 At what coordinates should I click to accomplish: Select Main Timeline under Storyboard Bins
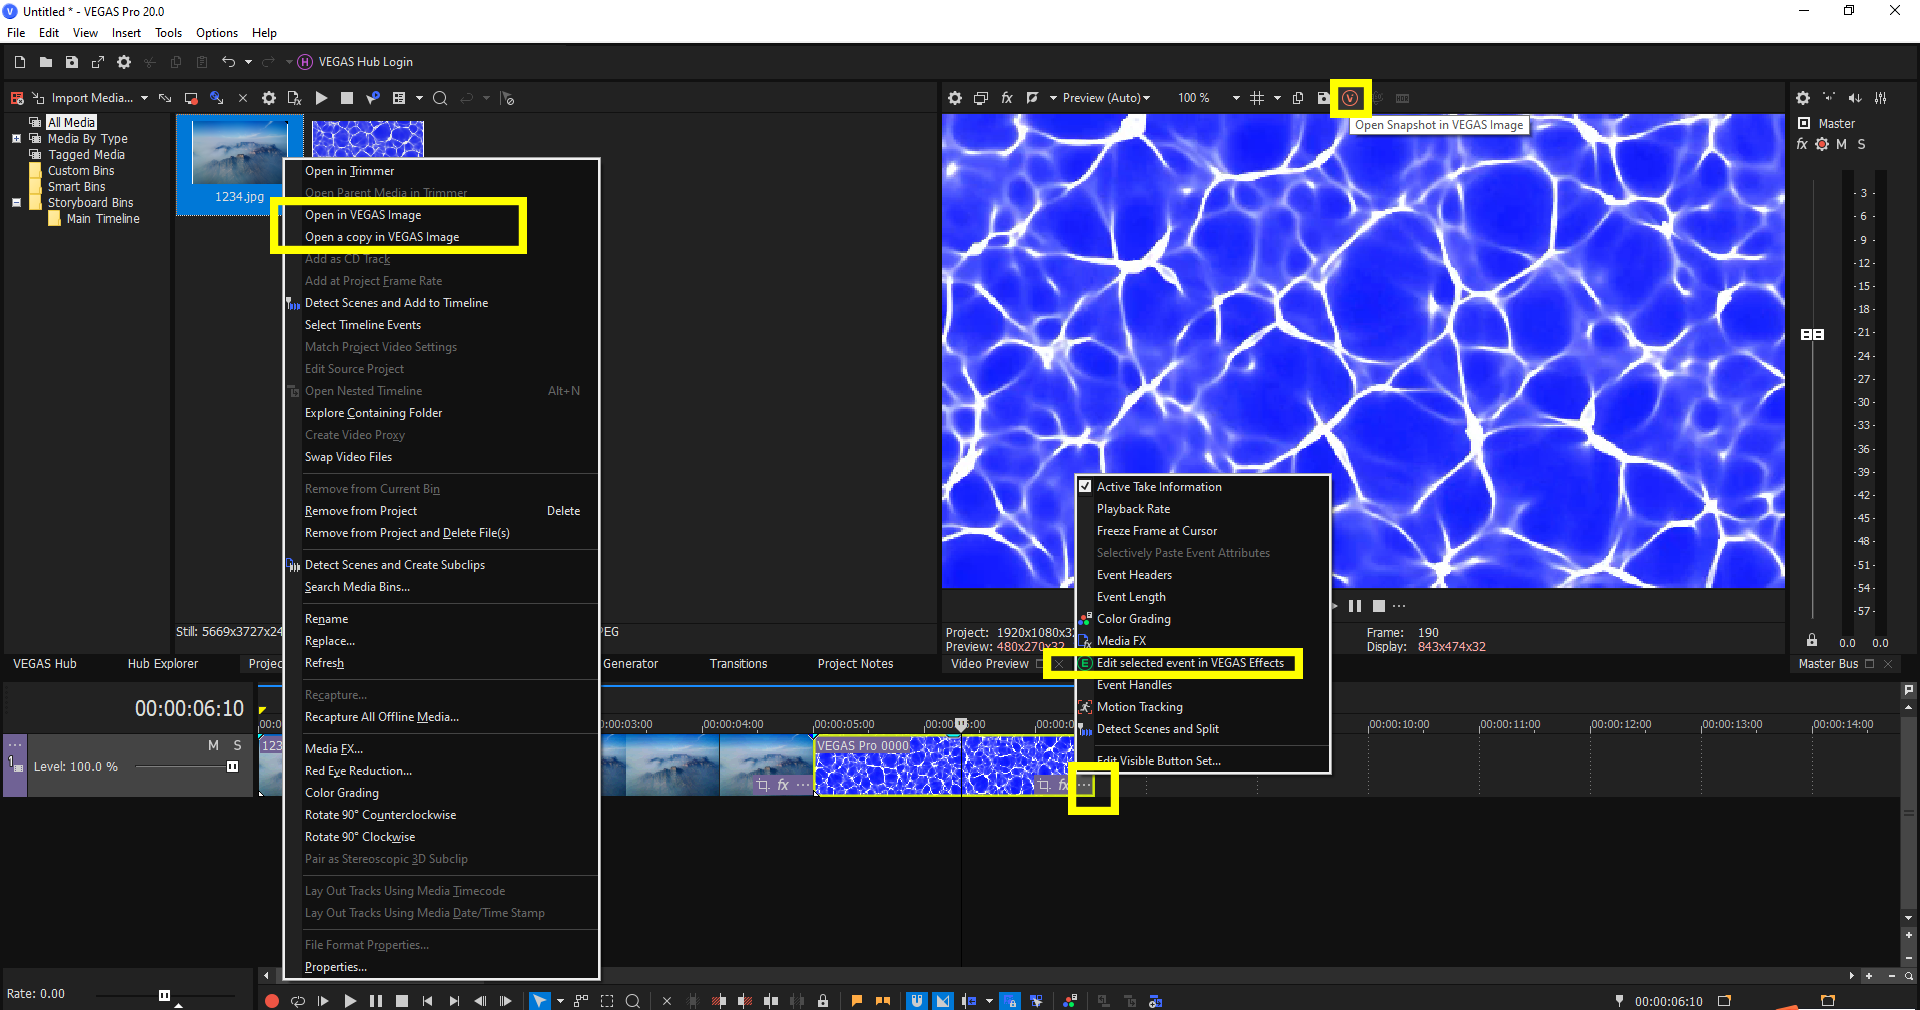[103, 219]
